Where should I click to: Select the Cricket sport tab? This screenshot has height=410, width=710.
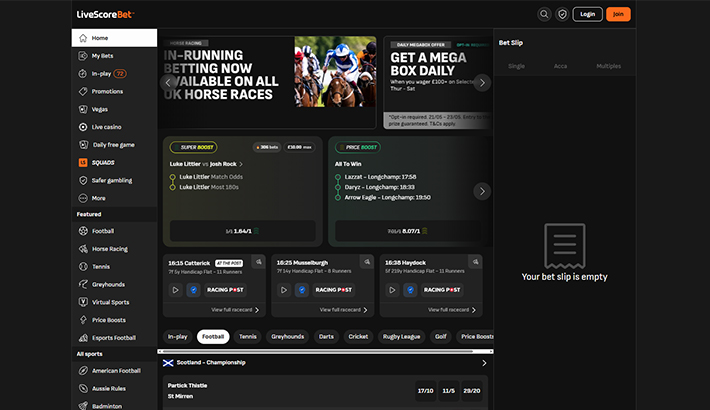tap(358, 337)
